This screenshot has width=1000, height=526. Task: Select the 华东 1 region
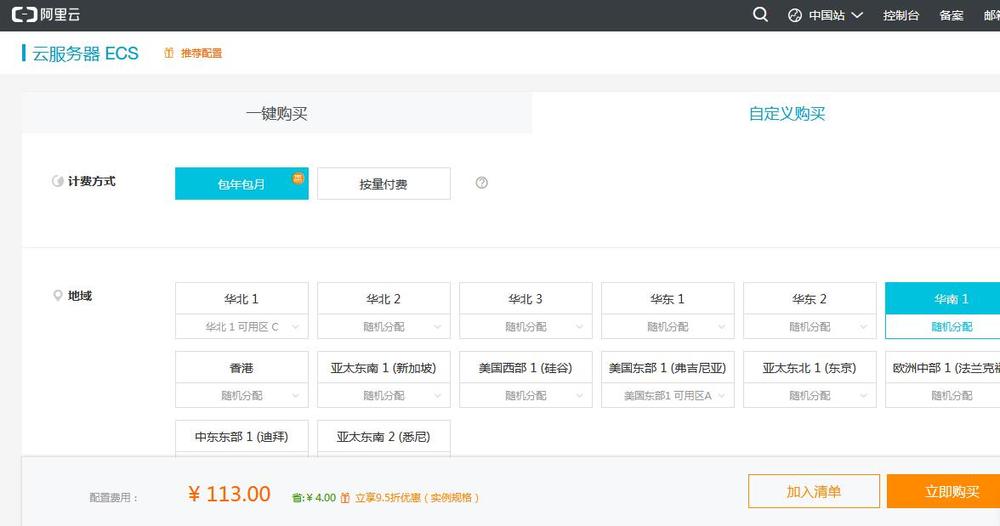point(668,298)
